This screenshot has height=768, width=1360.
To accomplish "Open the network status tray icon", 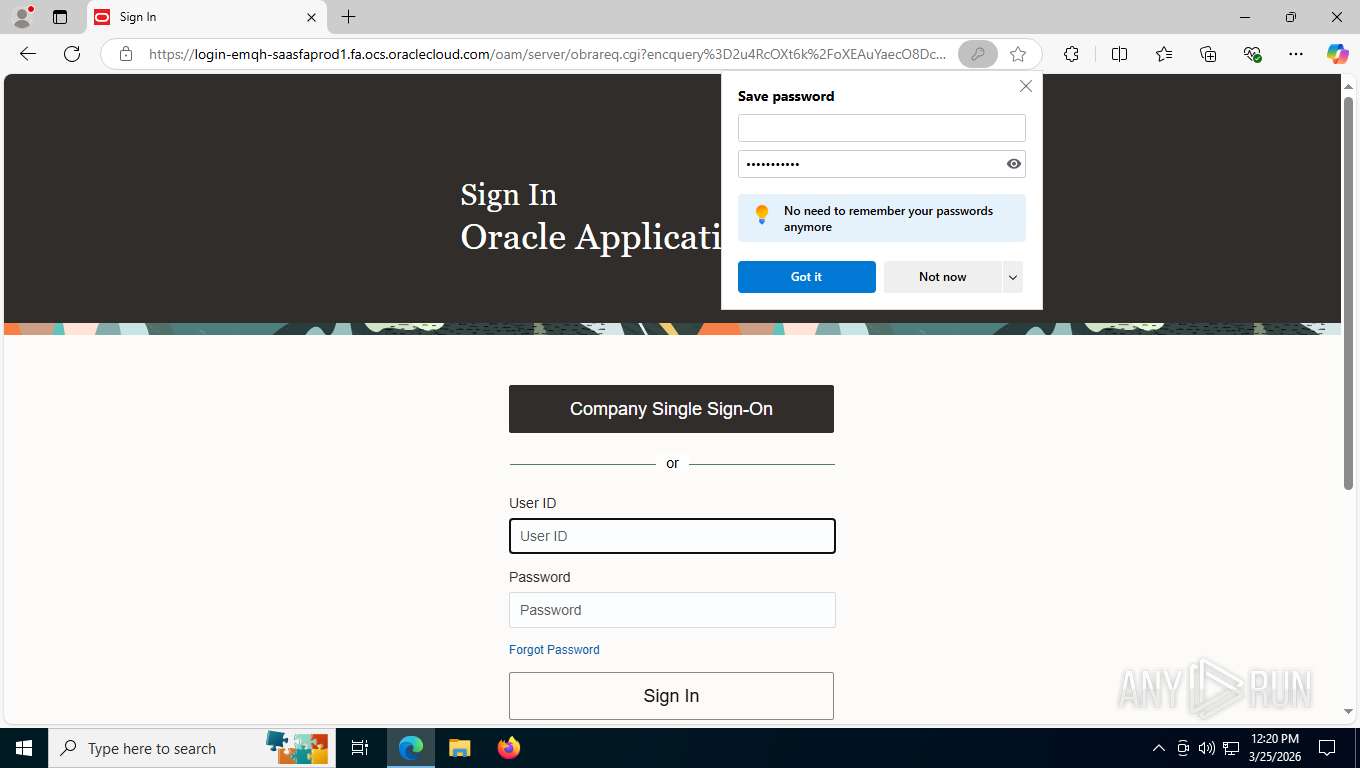I will click(1231, 748).
